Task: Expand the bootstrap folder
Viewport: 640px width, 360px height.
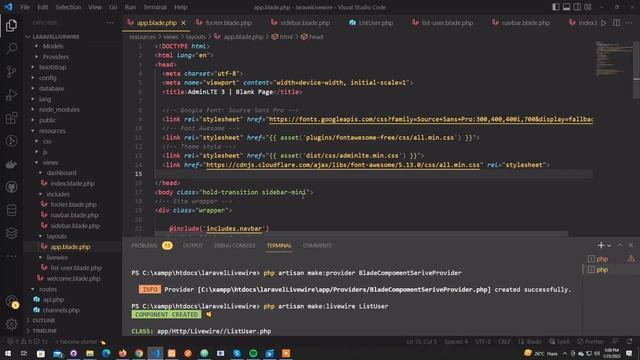Action: (x=53, y=67)
